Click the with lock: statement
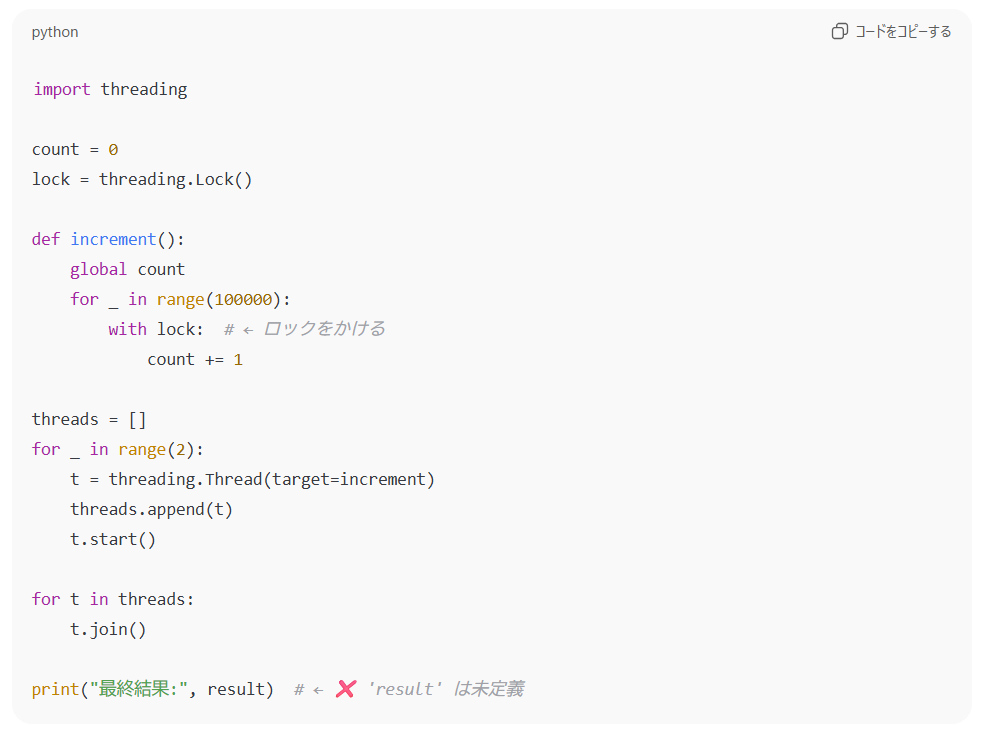 (x=156, y=329)
